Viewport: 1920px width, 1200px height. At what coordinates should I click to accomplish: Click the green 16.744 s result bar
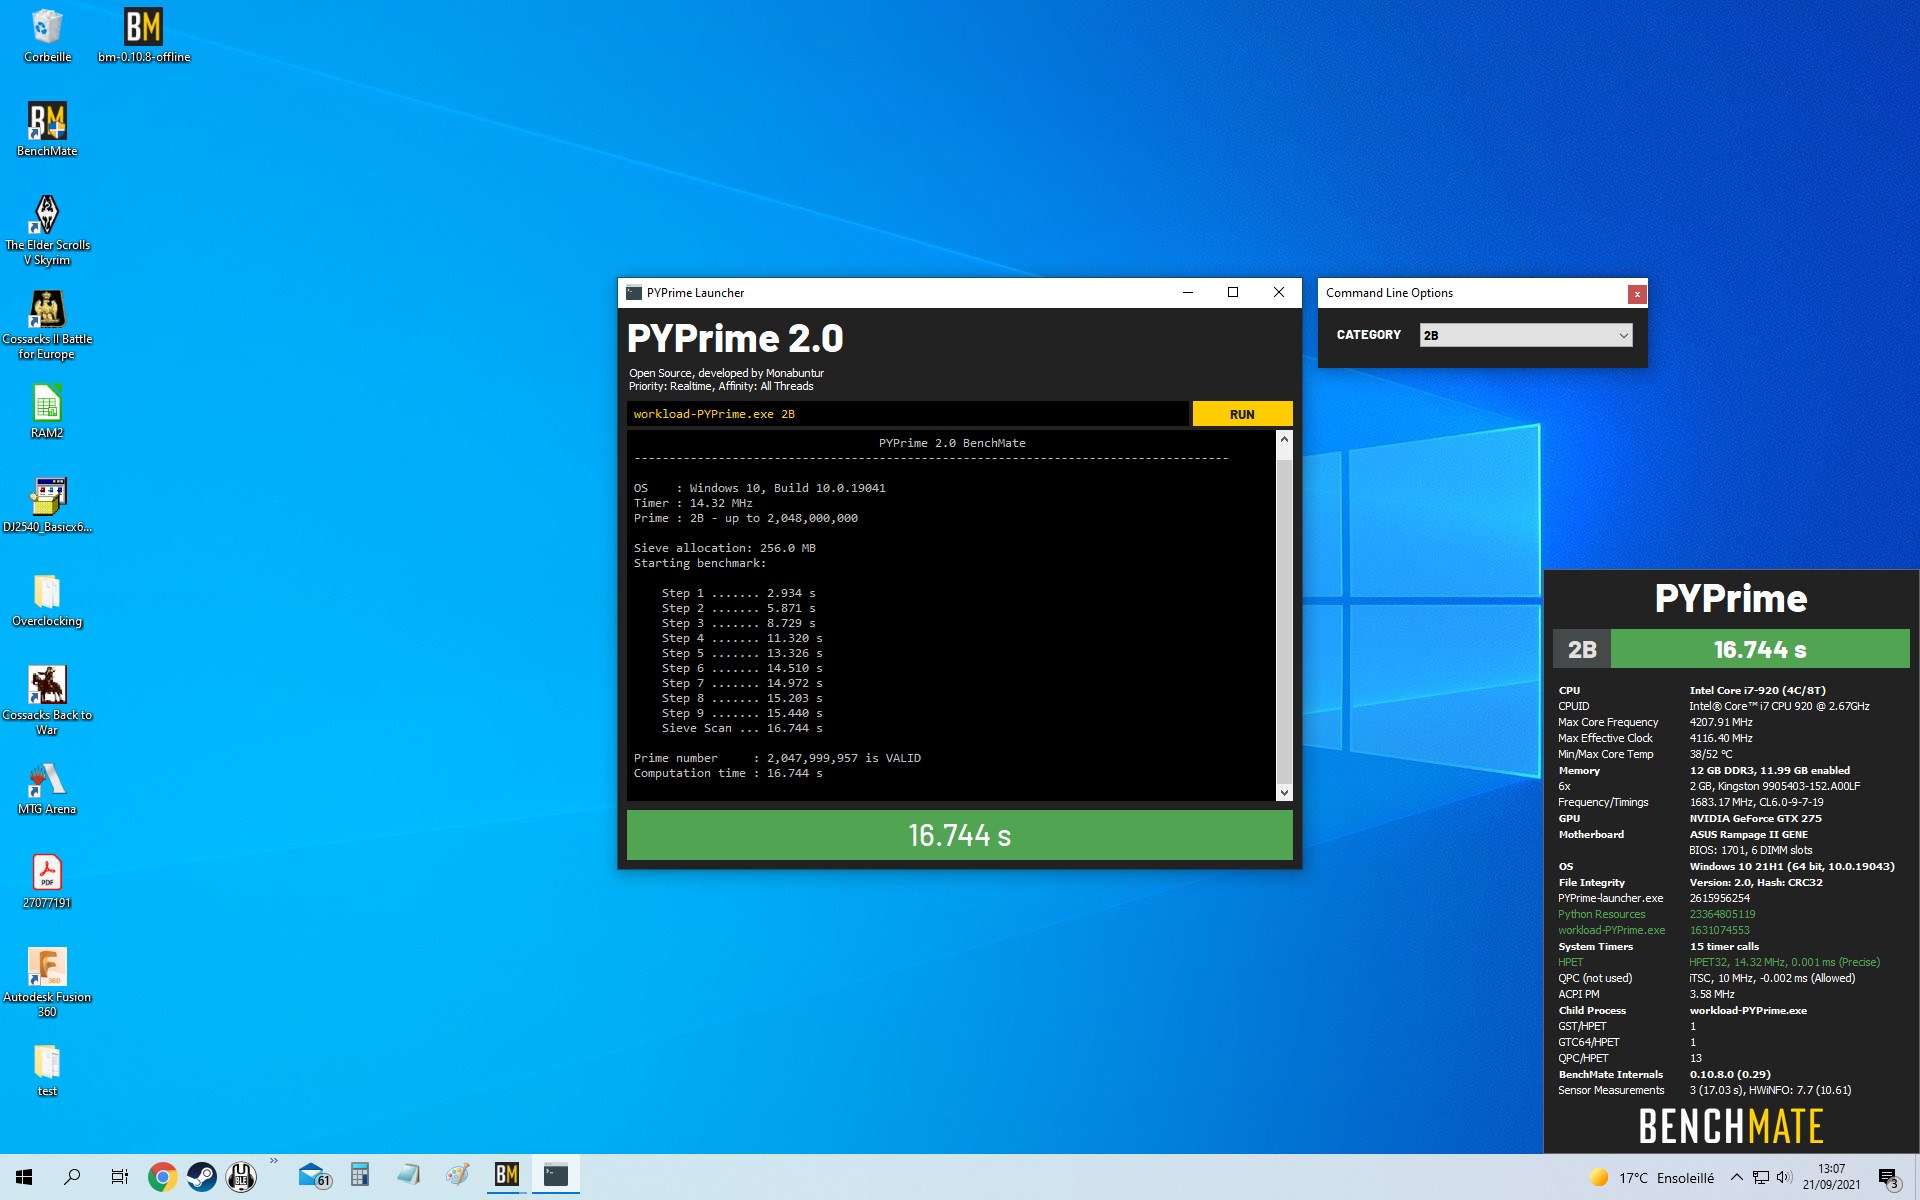[x=959, y=835]
